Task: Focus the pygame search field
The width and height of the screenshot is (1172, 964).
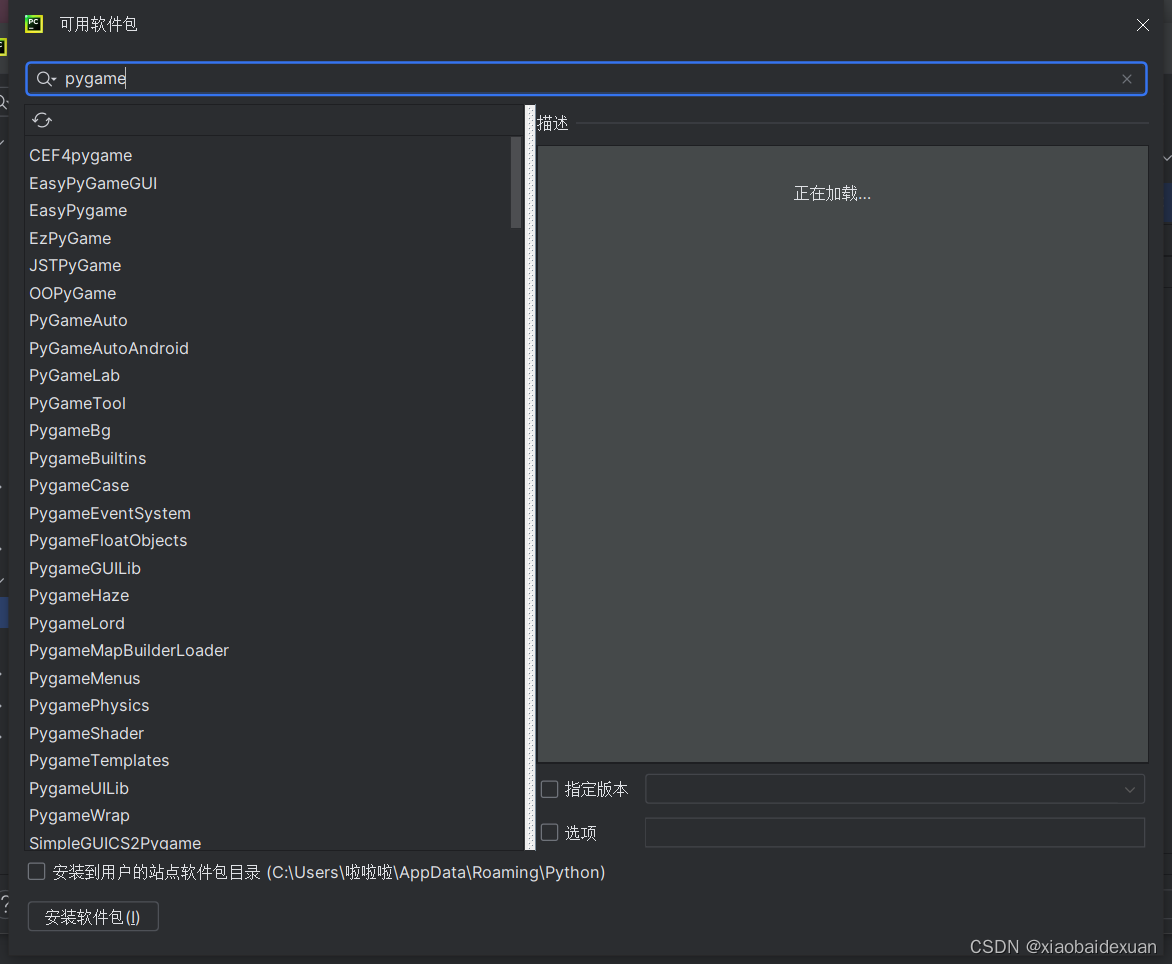Action: (586, 78)
